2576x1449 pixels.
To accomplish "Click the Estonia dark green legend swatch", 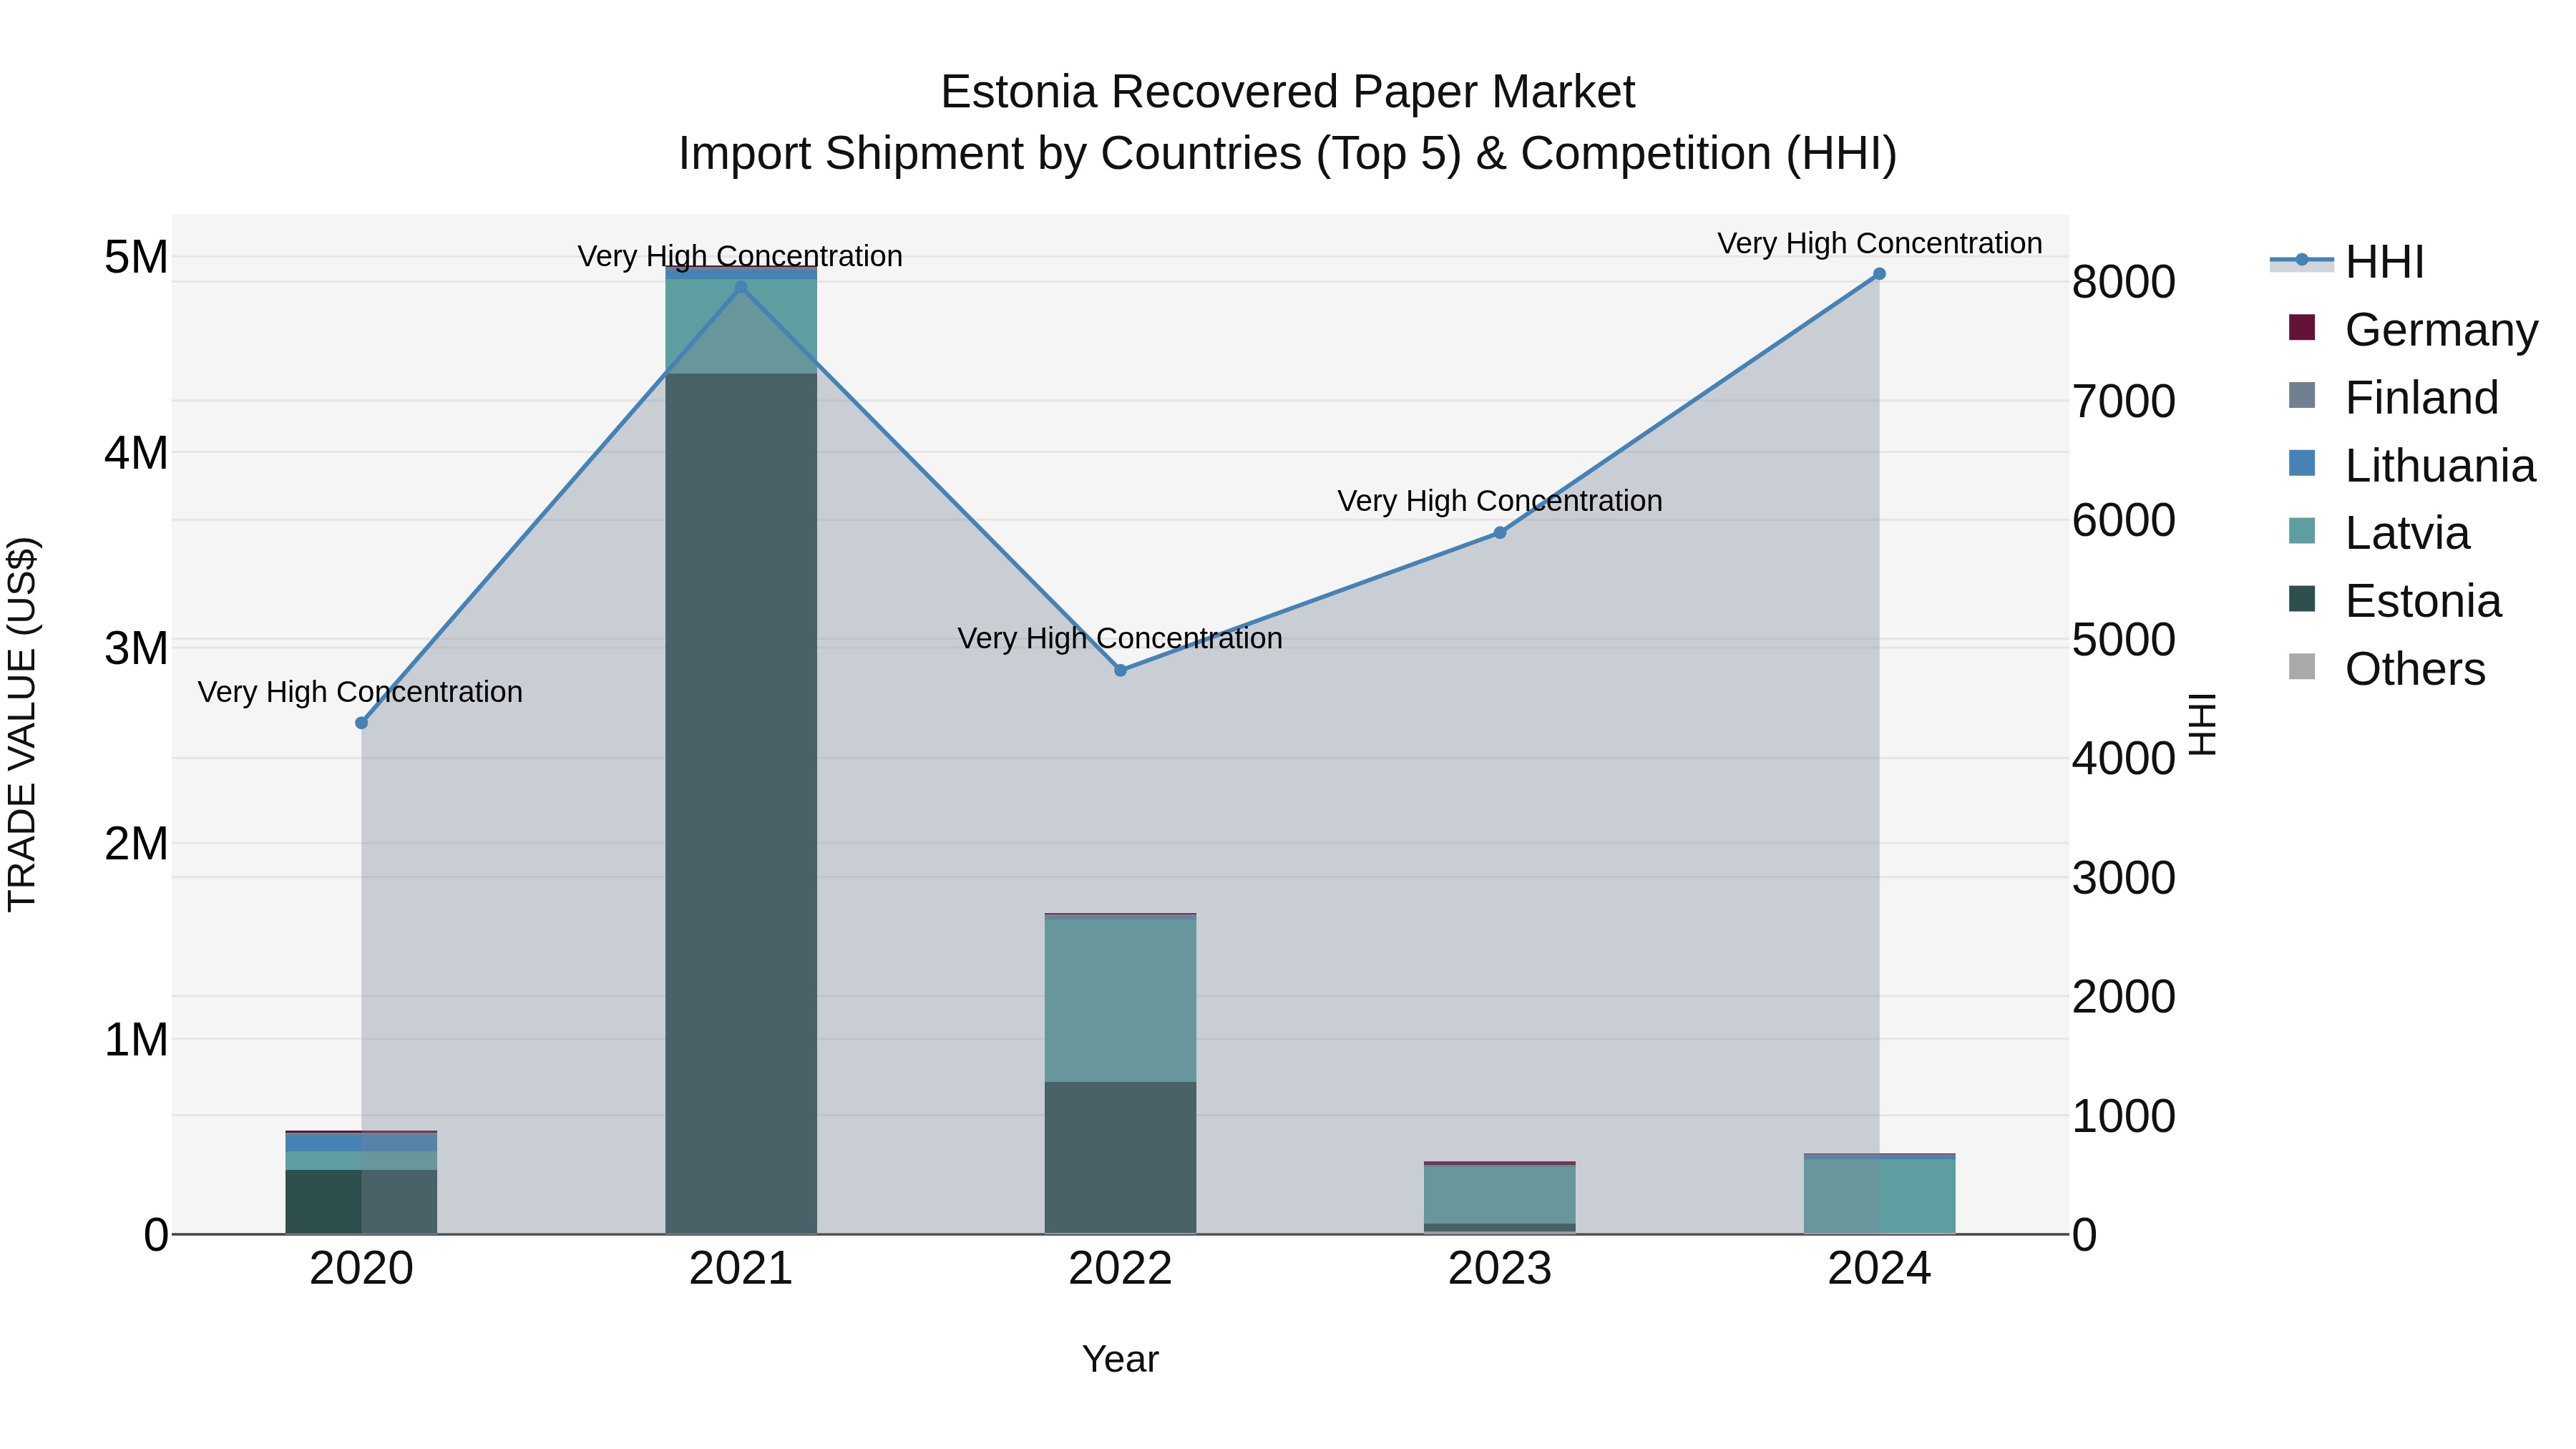I will (2302, 599).
